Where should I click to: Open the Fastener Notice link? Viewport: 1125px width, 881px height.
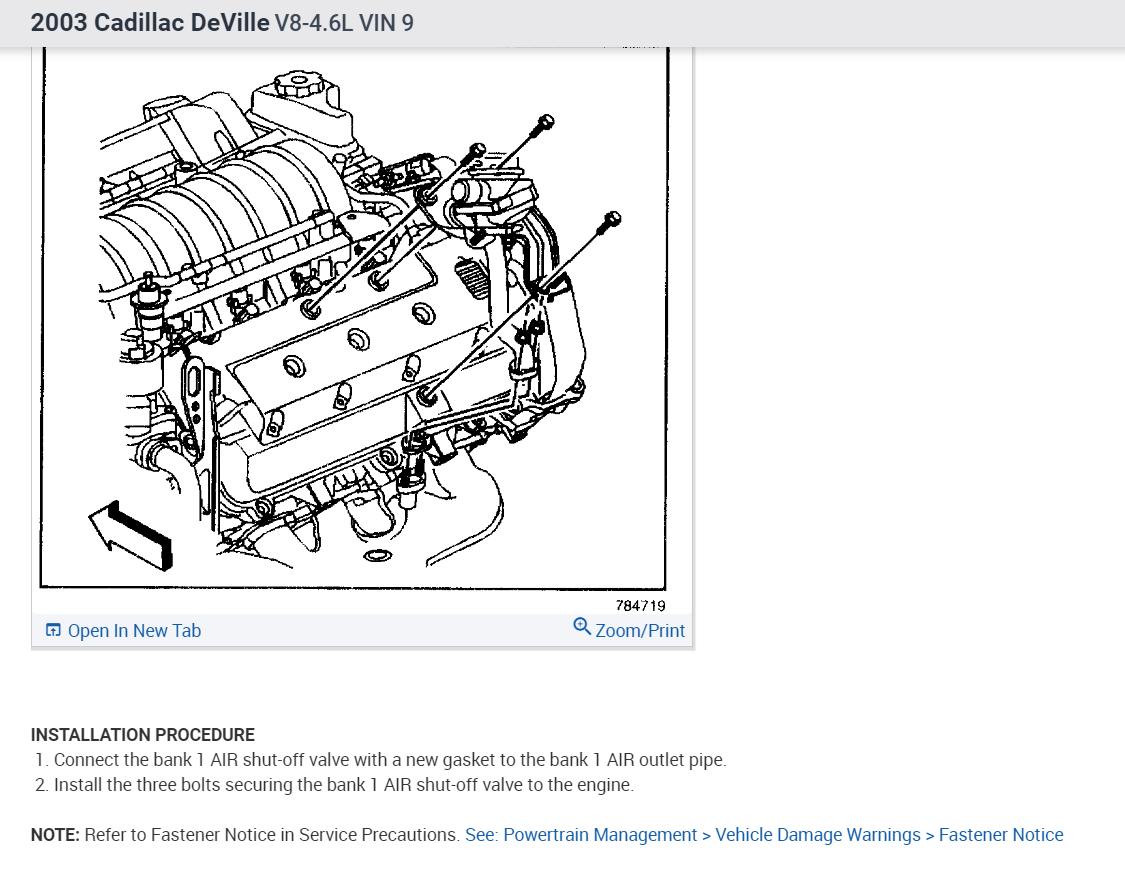[x=1000, y=834]
